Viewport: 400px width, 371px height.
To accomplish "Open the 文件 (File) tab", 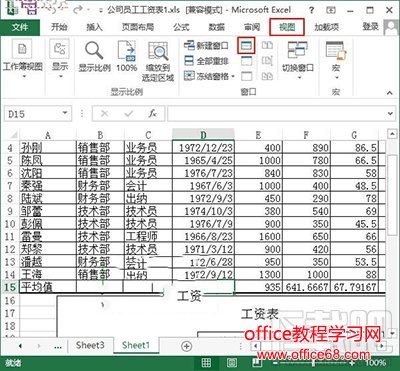I will [20, 27].
